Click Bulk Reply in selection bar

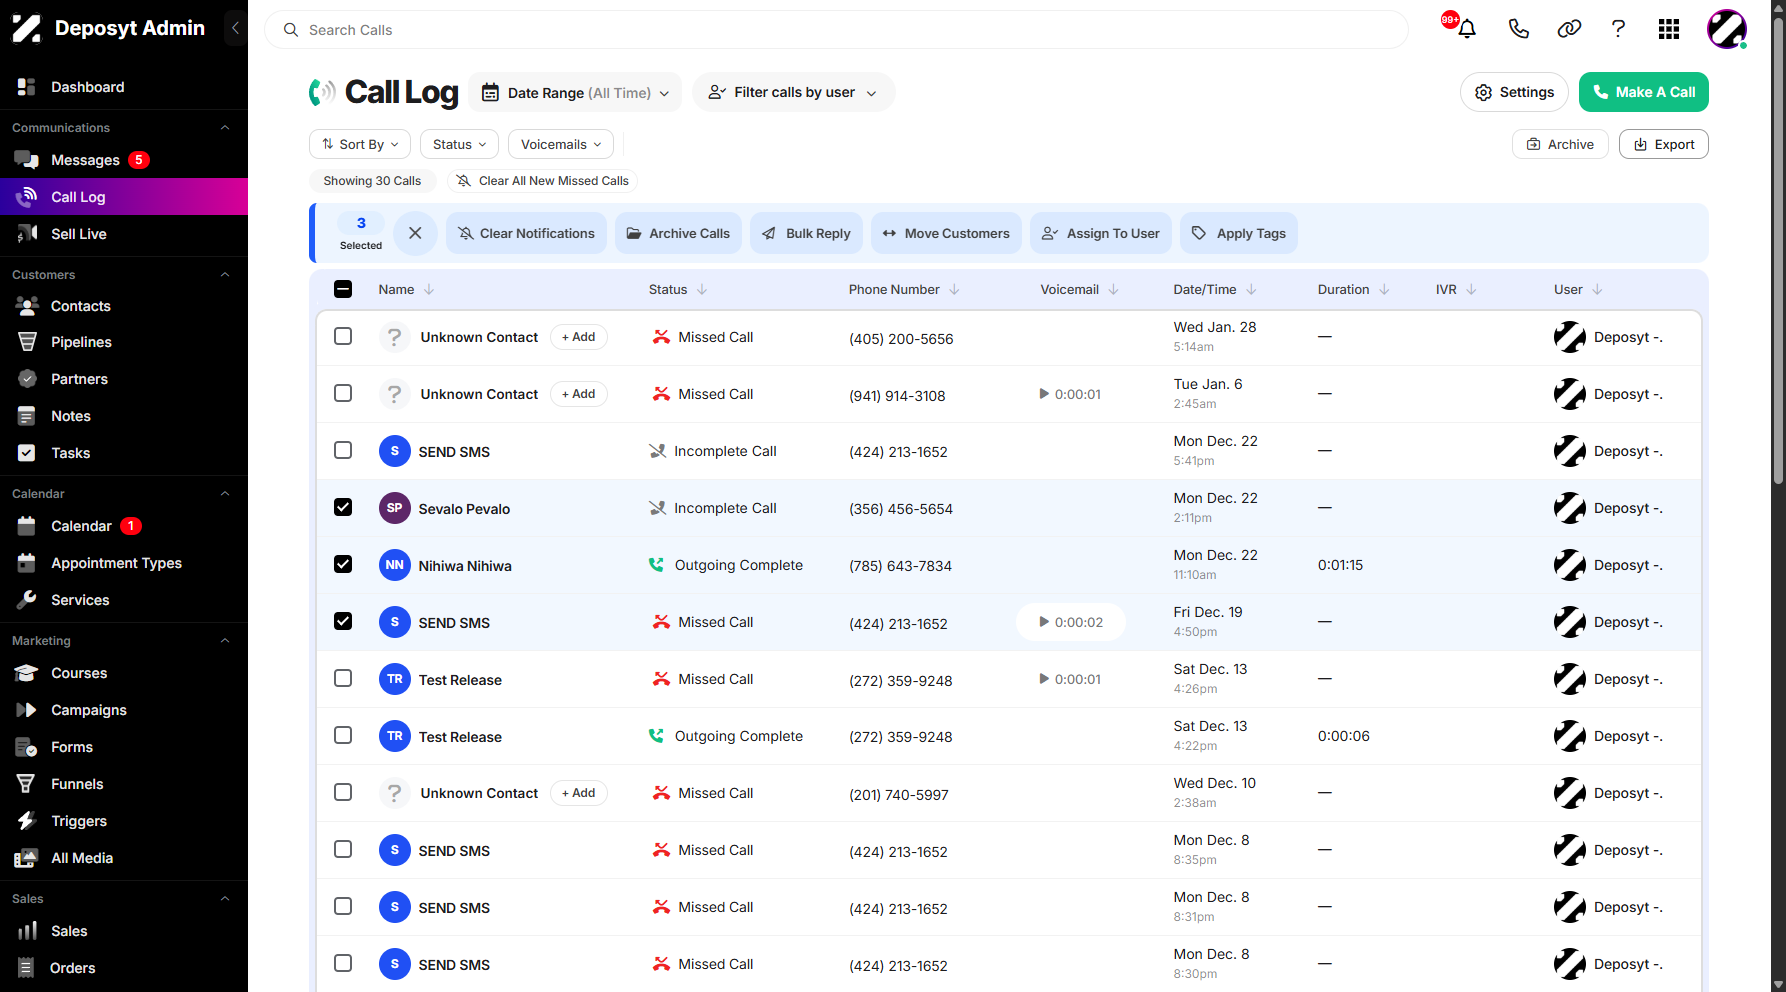pyautogui.click(x=806, y=233)
